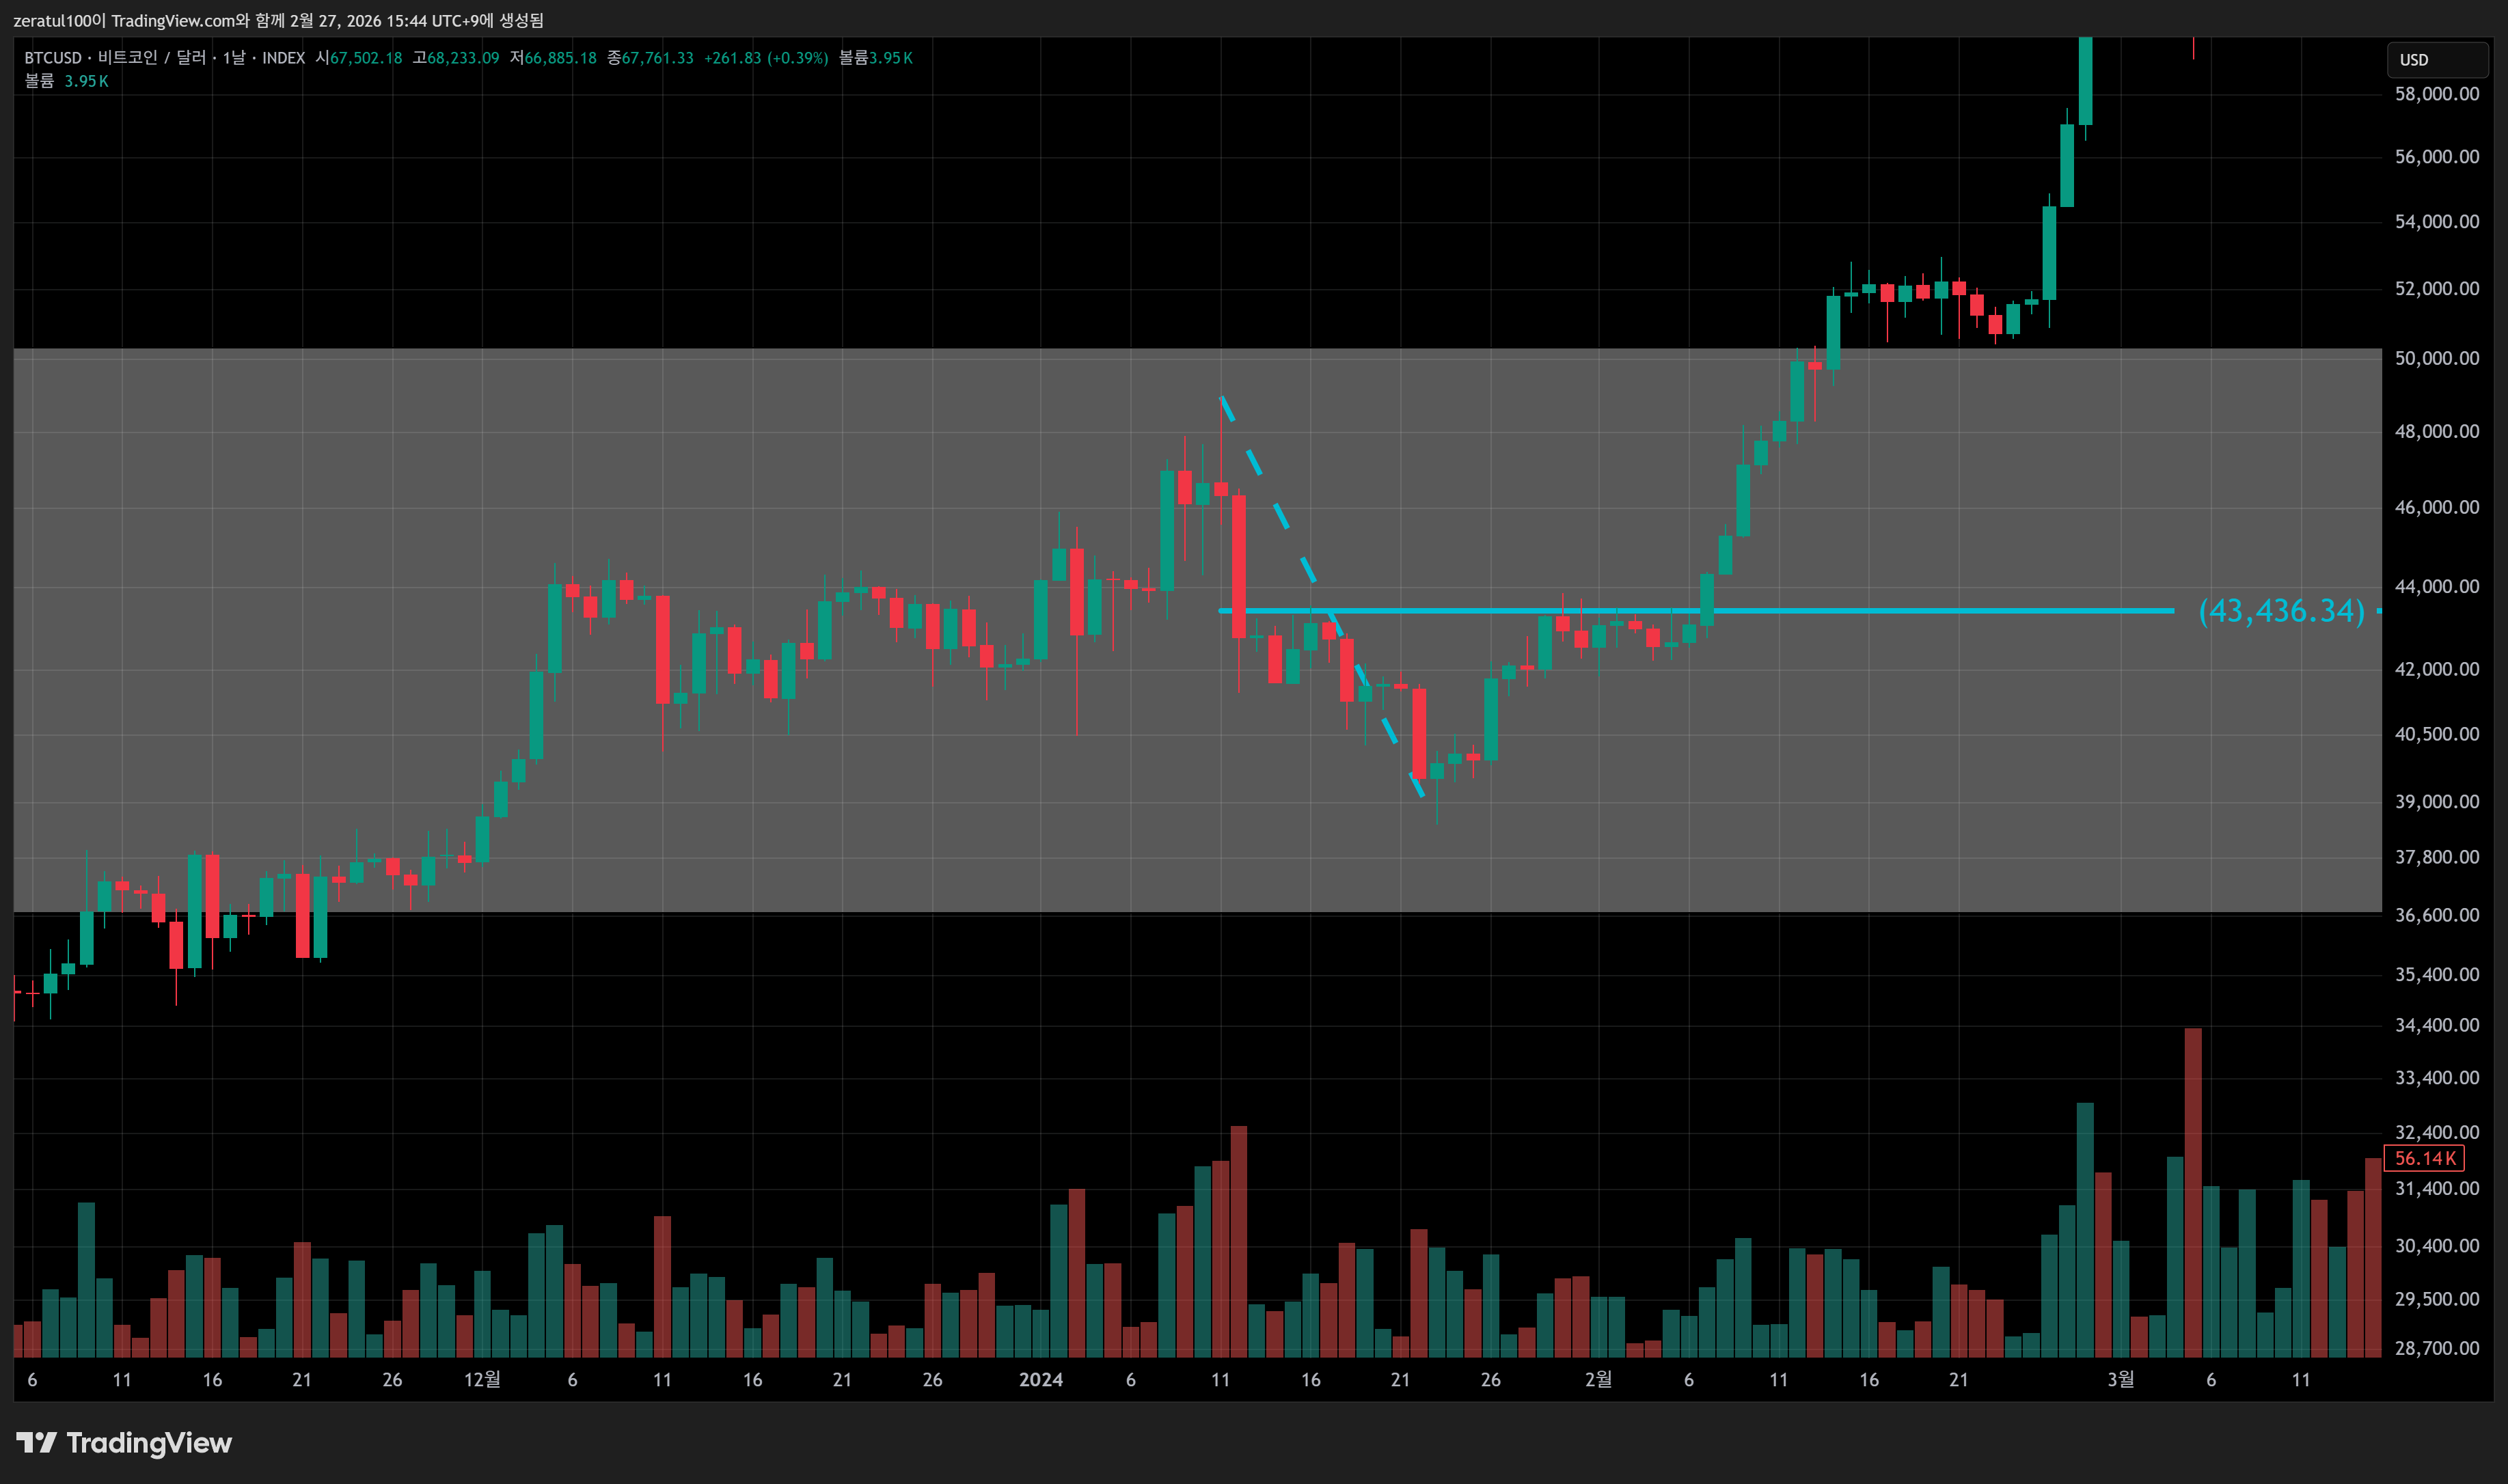Click the 48,000.00 price axis label
Screen dimensions: 2508x1484
[x=2437, y=431]
